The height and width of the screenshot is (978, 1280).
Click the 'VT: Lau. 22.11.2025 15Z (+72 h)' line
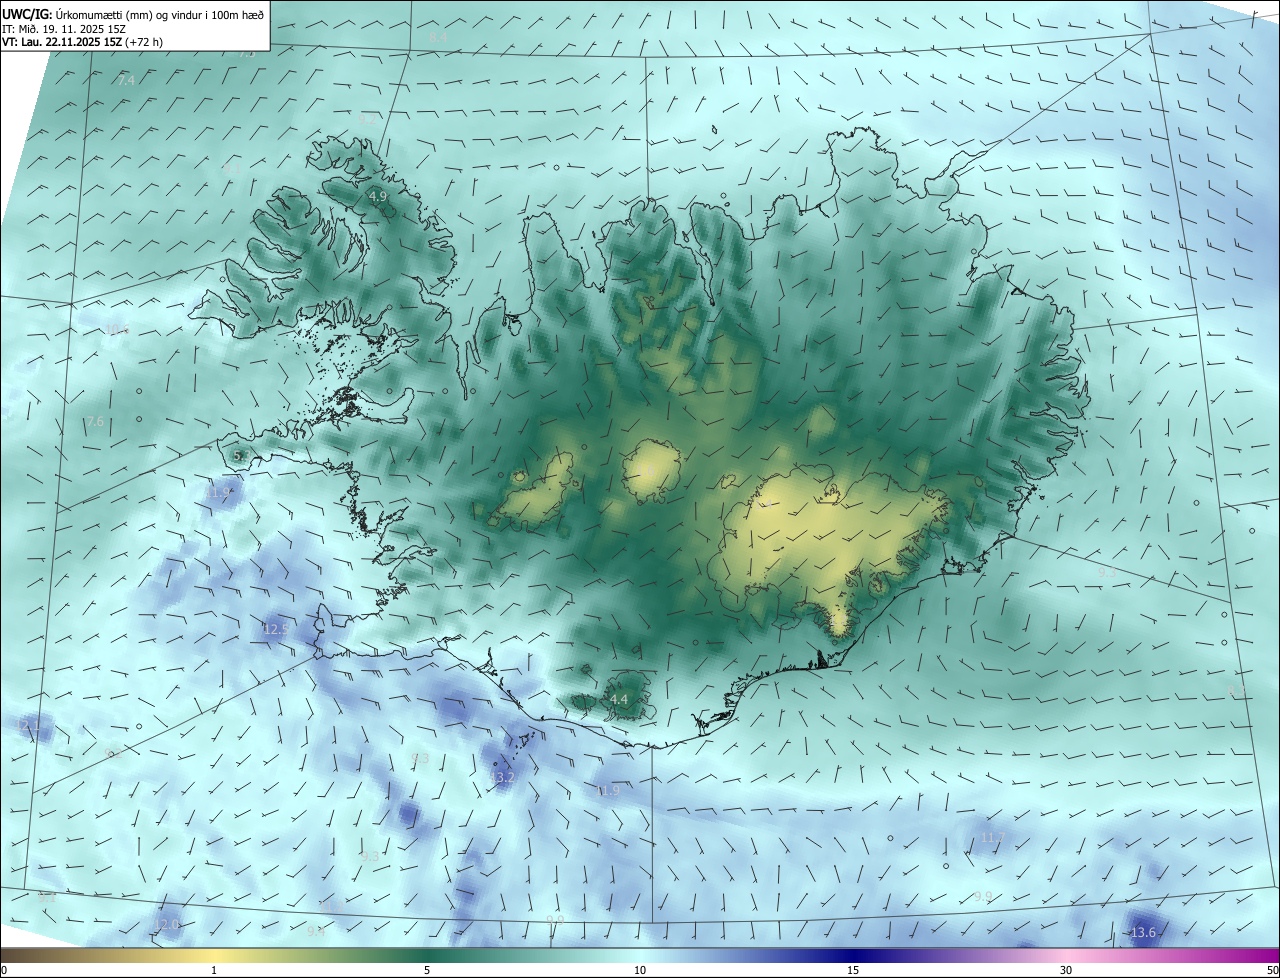click(82, 42)
